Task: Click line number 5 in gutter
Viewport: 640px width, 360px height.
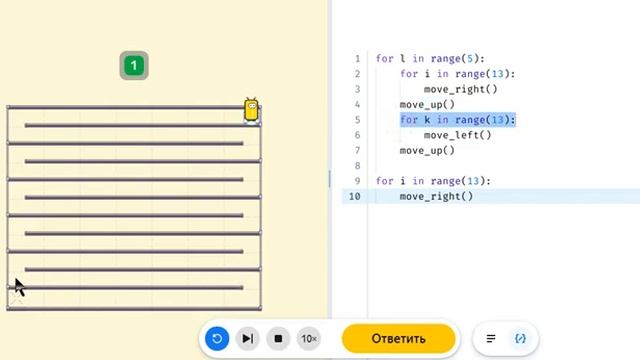Action: [358, 120]
